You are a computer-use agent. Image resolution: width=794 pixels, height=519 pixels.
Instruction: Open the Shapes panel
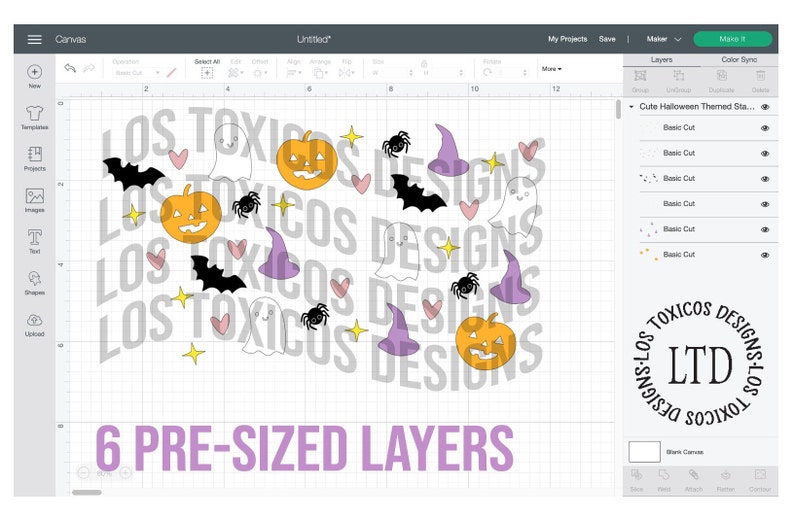(34, 283)
